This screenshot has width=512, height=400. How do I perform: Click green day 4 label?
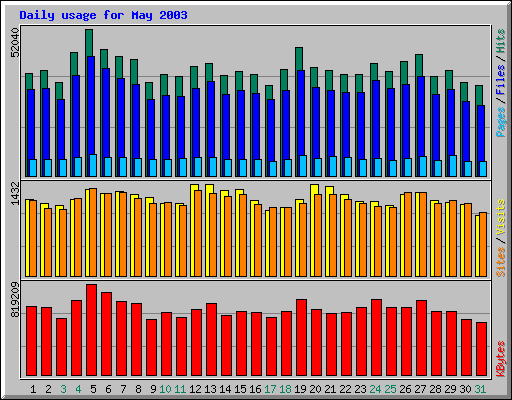point(78,389)
